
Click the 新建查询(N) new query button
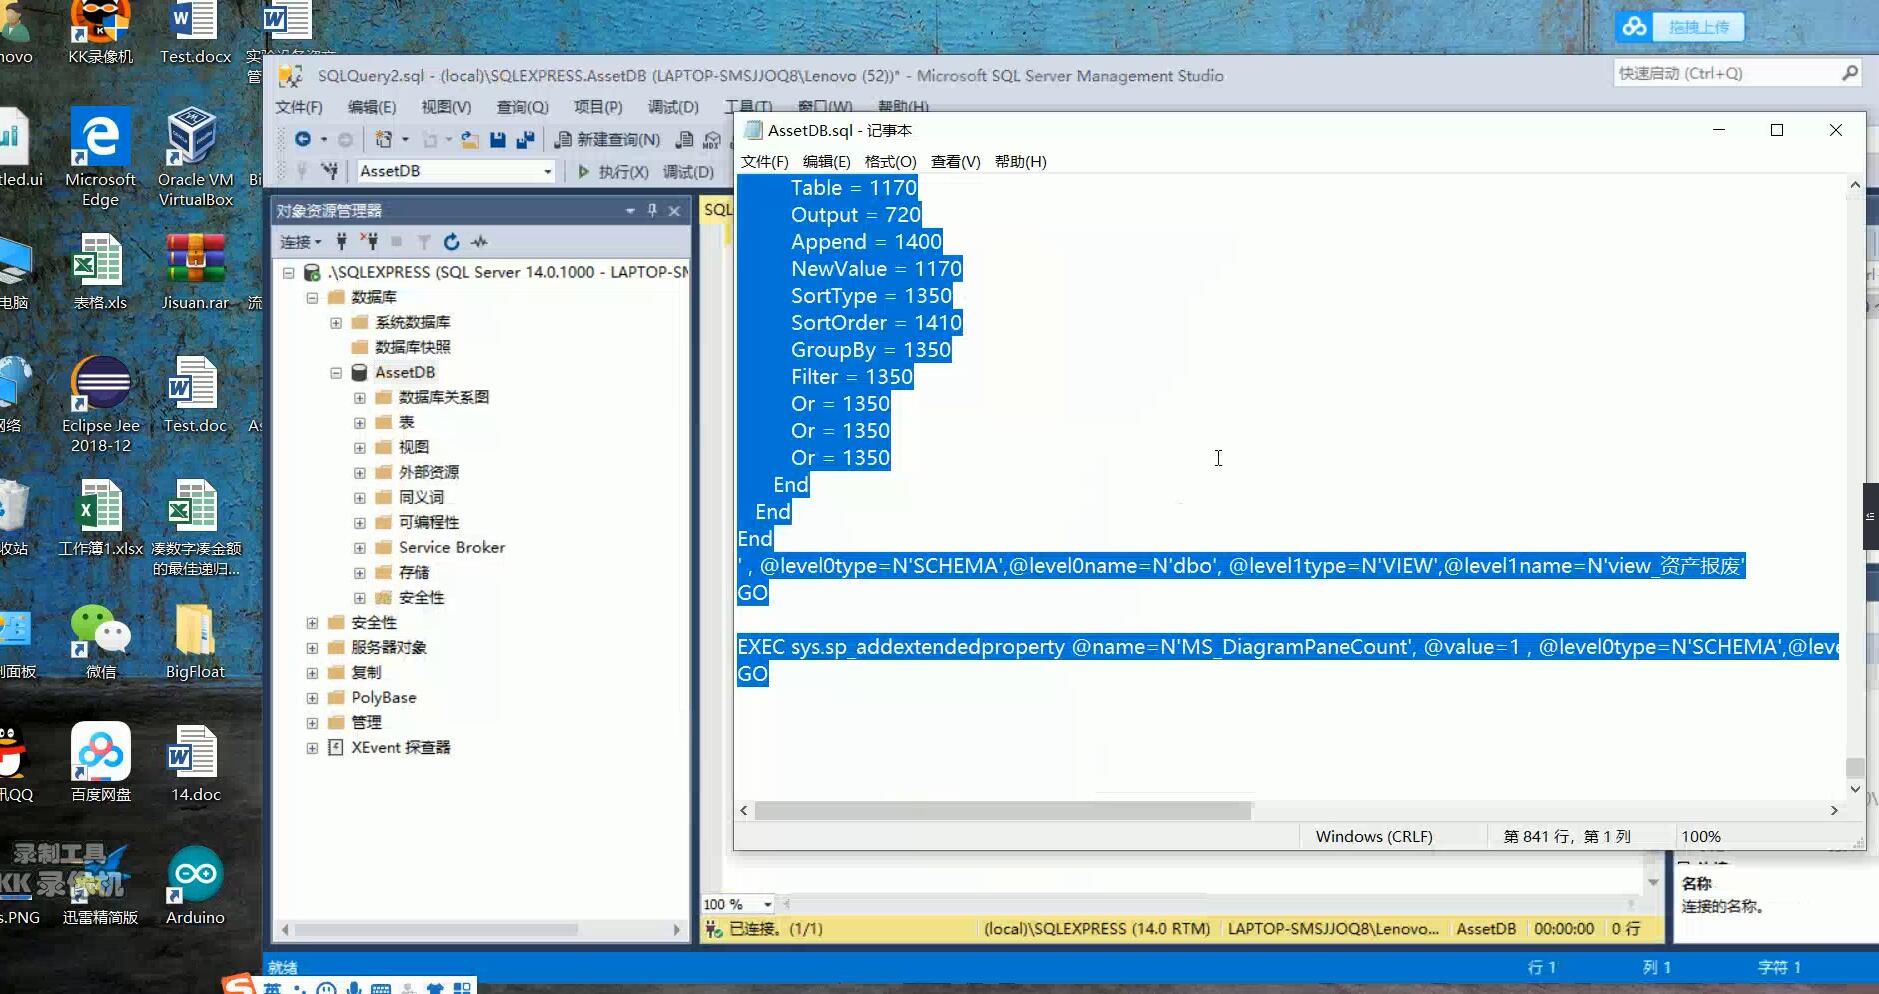[607, 139]
